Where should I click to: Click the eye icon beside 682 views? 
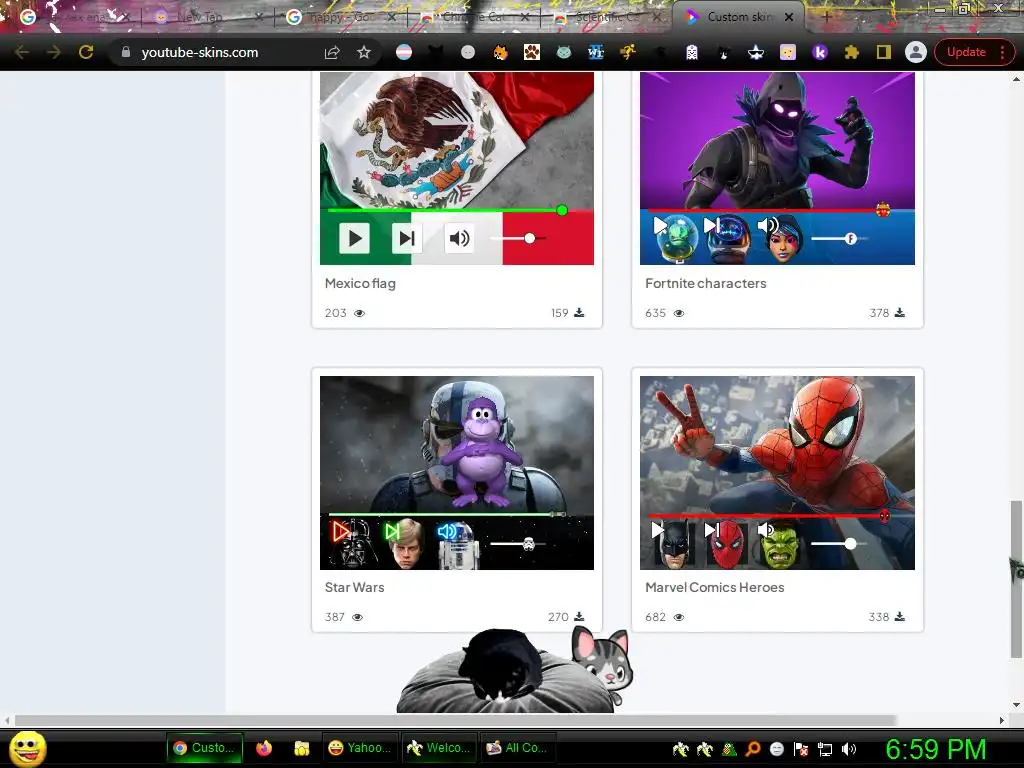pyautogui.click(x=679, y=617)
